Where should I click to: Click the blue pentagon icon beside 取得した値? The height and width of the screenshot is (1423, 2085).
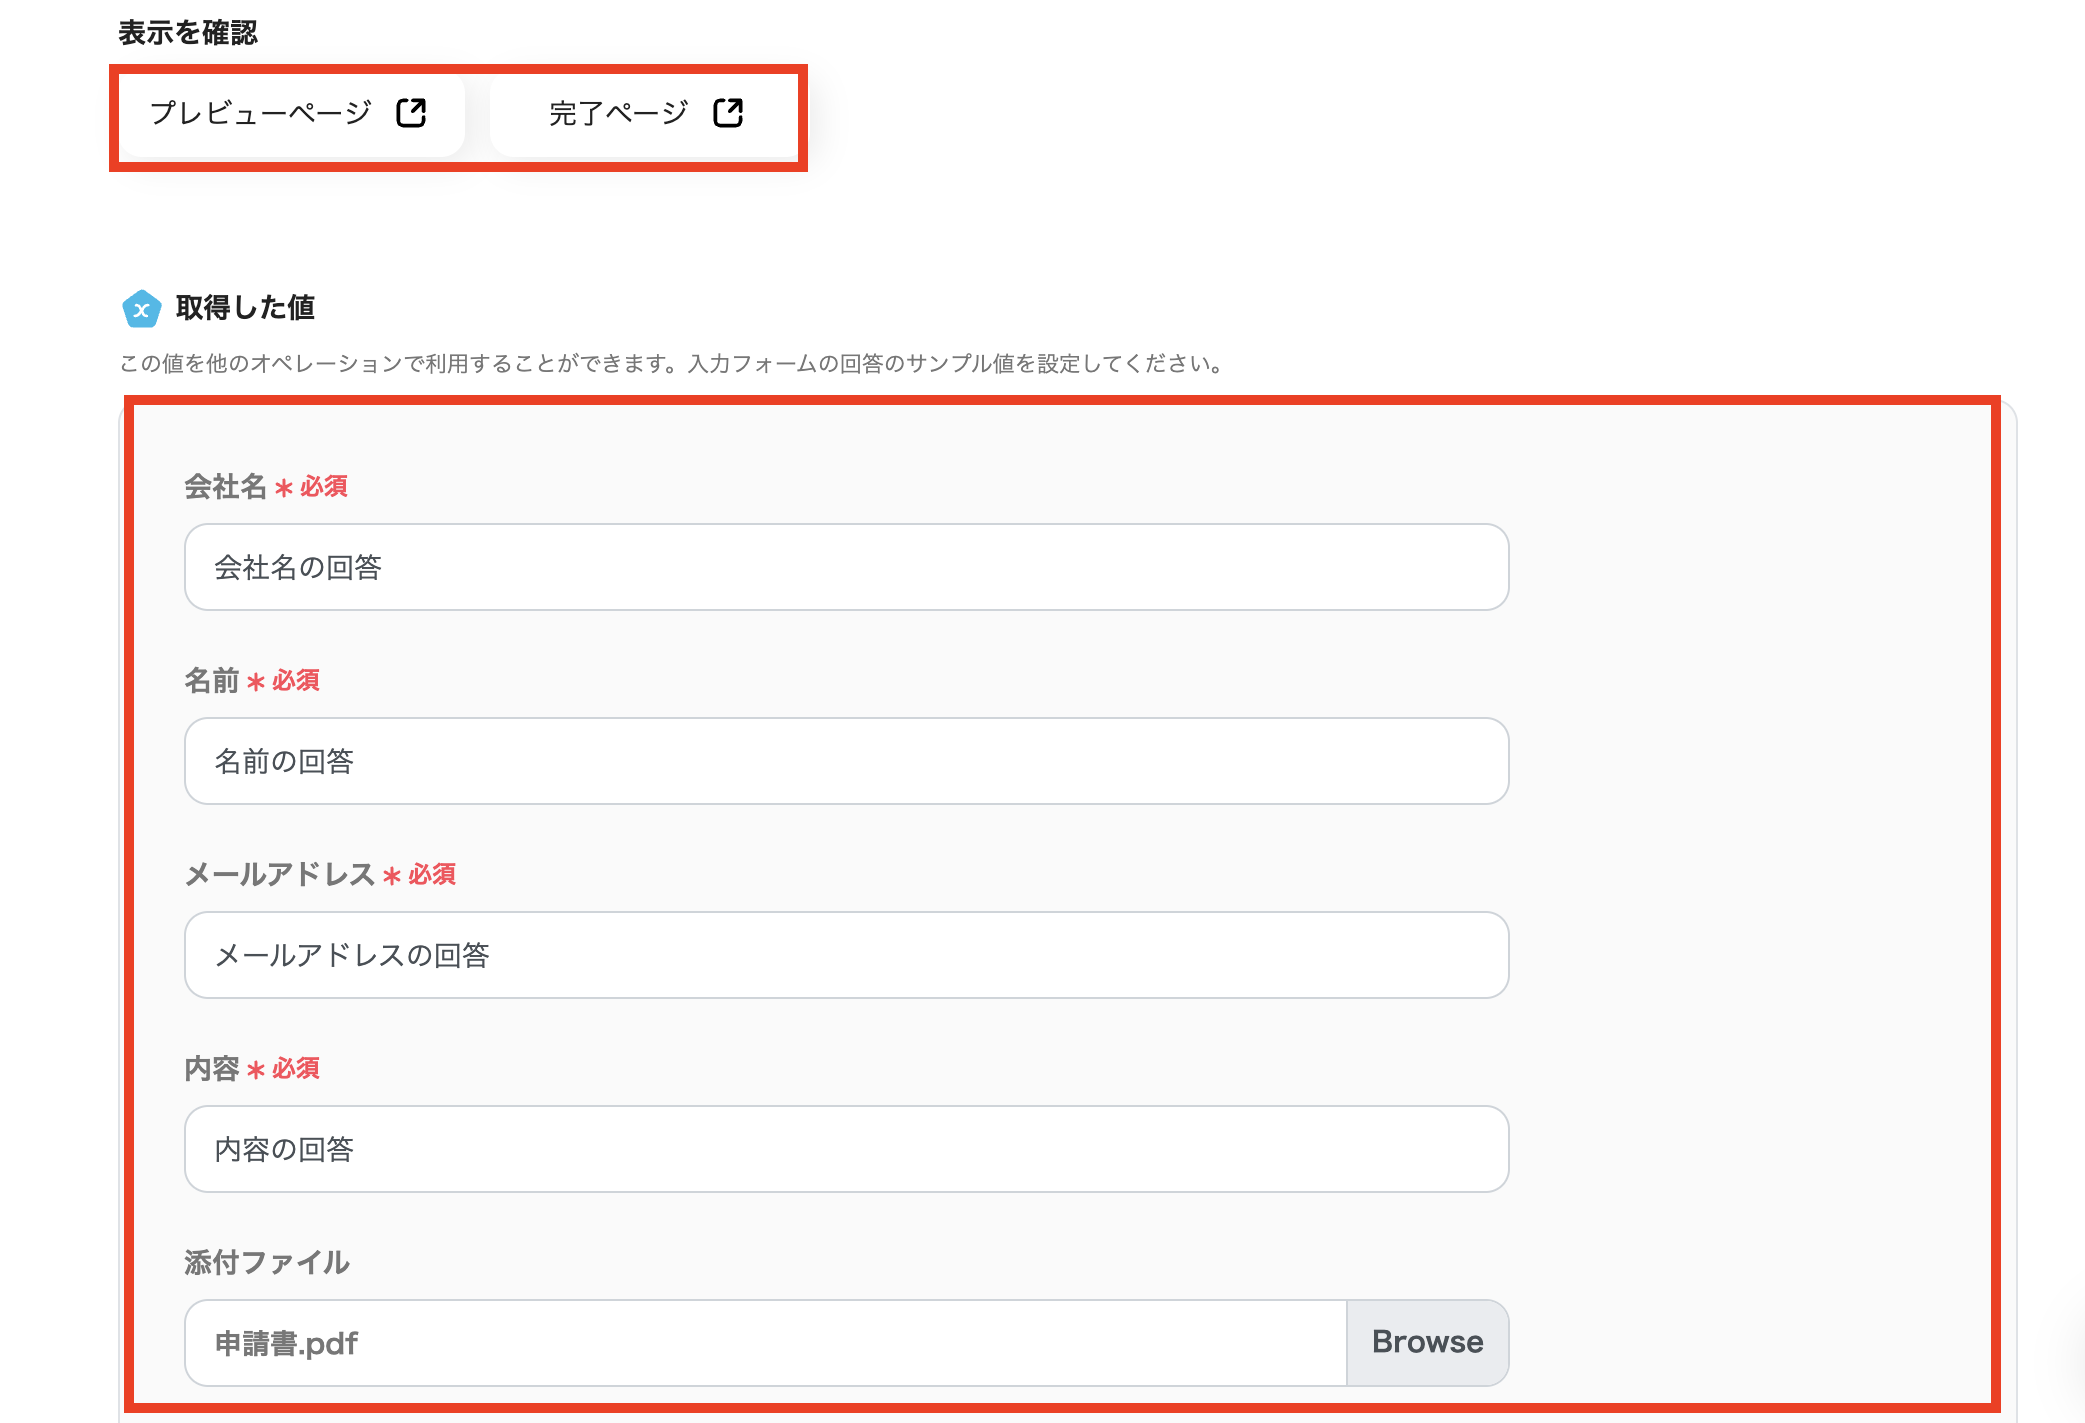coord(141,309)
